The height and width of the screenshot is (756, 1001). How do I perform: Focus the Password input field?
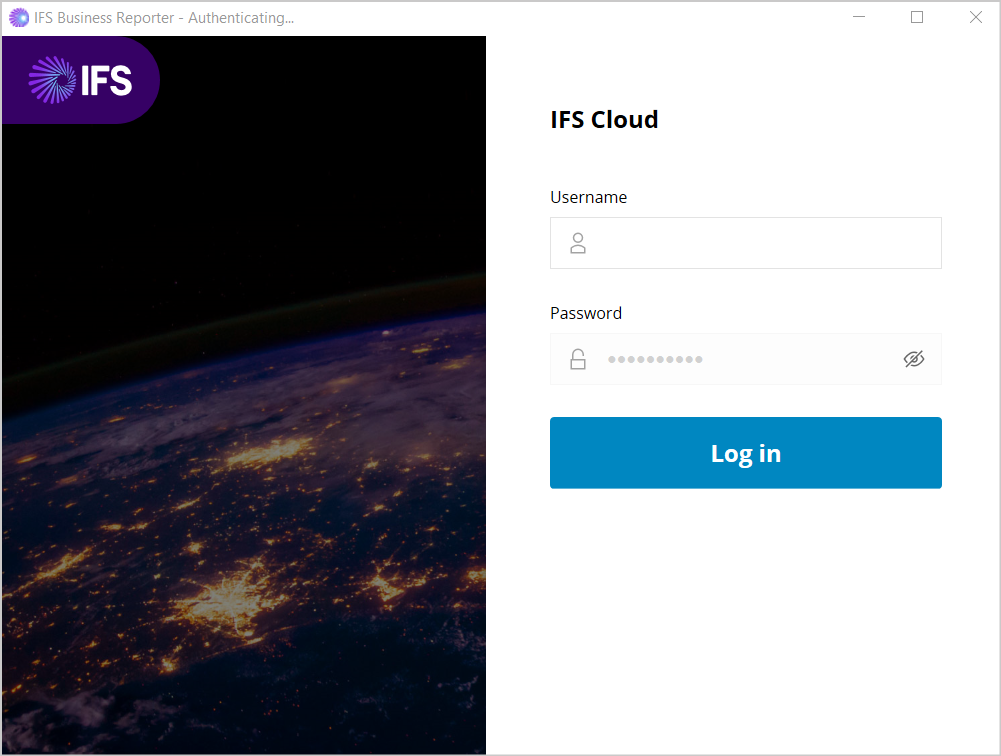[x=745, y=358]
